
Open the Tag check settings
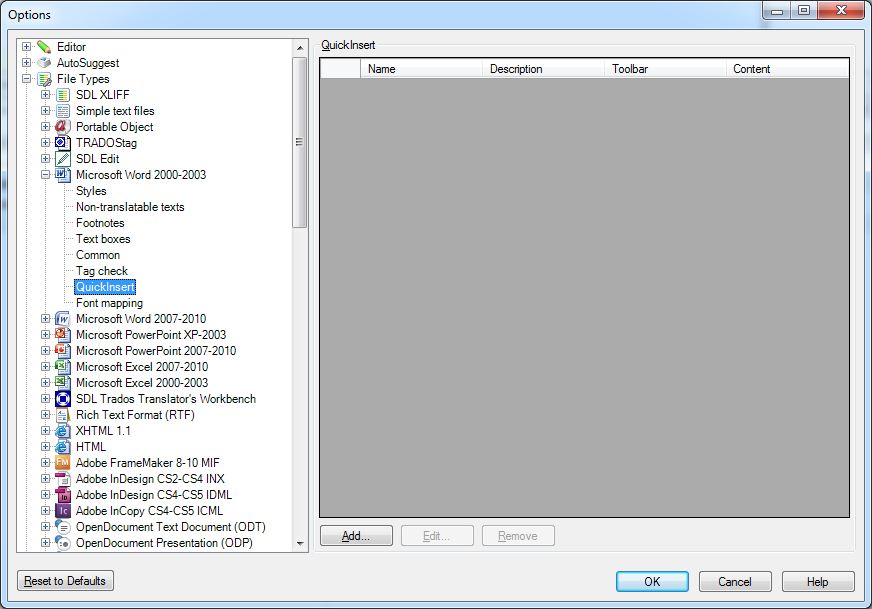[102, 271]
